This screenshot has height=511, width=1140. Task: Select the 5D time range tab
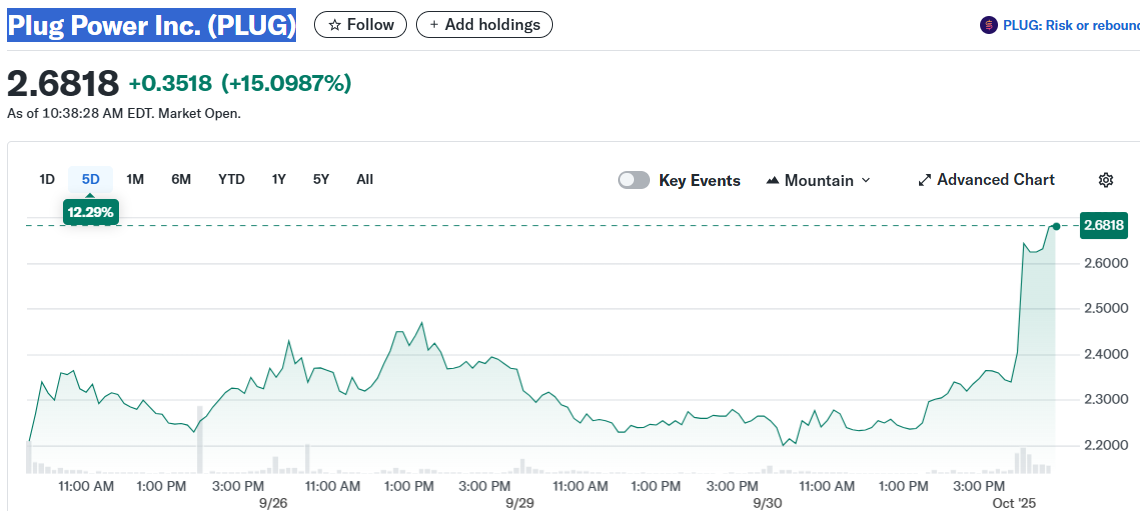click(x=91, y=179)
